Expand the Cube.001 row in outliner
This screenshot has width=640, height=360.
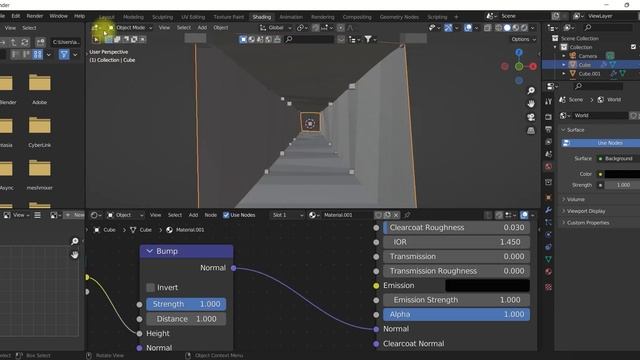(564, 74)
